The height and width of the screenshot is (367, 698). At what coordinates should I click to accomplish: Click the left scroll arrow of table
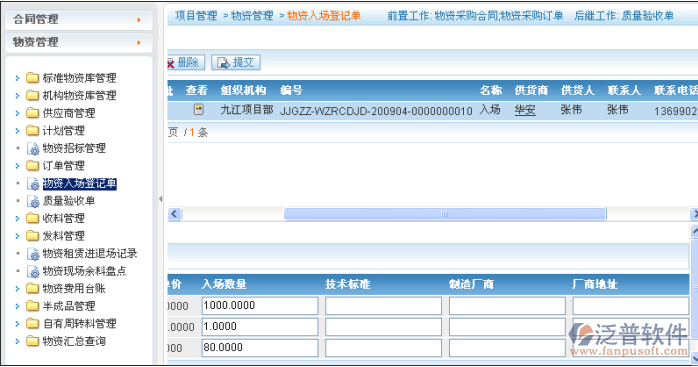(174, 214)
